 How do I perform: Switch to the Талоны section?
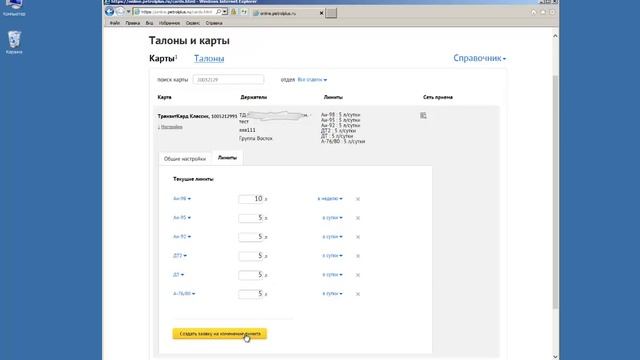click(x=209, y=59)
